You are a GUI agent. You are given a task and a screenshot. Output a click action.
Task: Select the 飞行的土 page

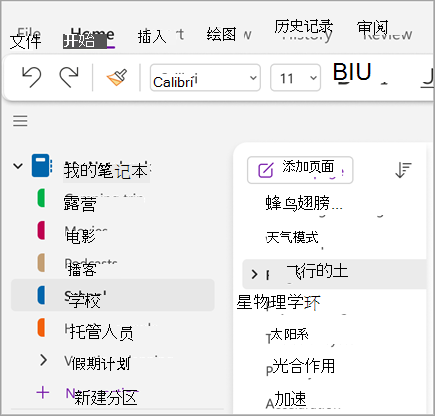click(334, 274)
